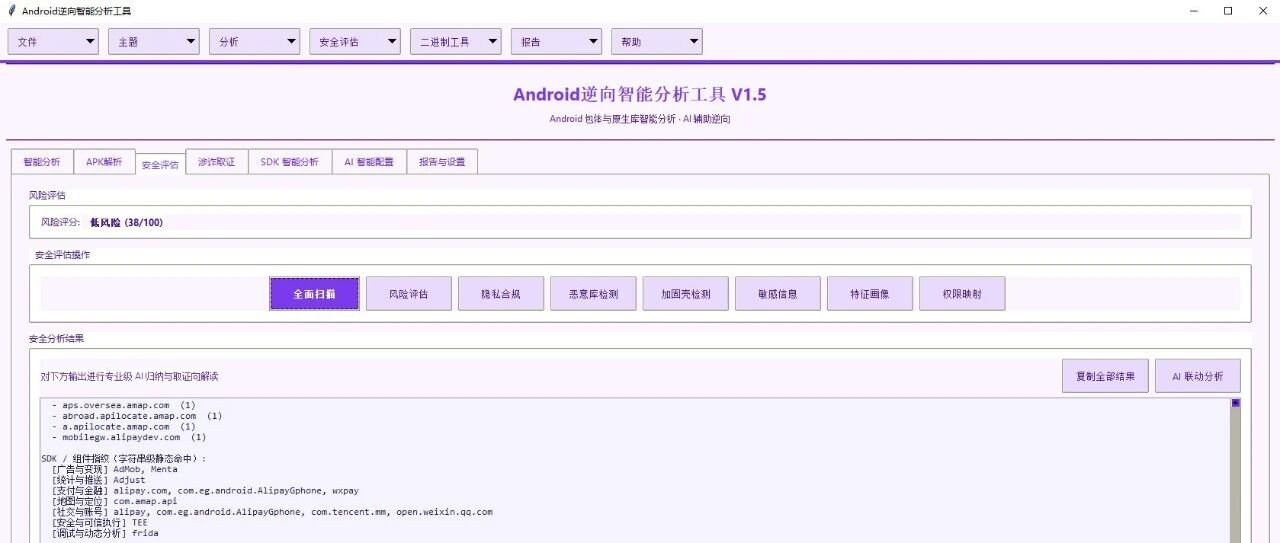The width and height of the screenshot is (1280, 543).
Task: Minimize the application window
Action: (x=1194, y=11)
